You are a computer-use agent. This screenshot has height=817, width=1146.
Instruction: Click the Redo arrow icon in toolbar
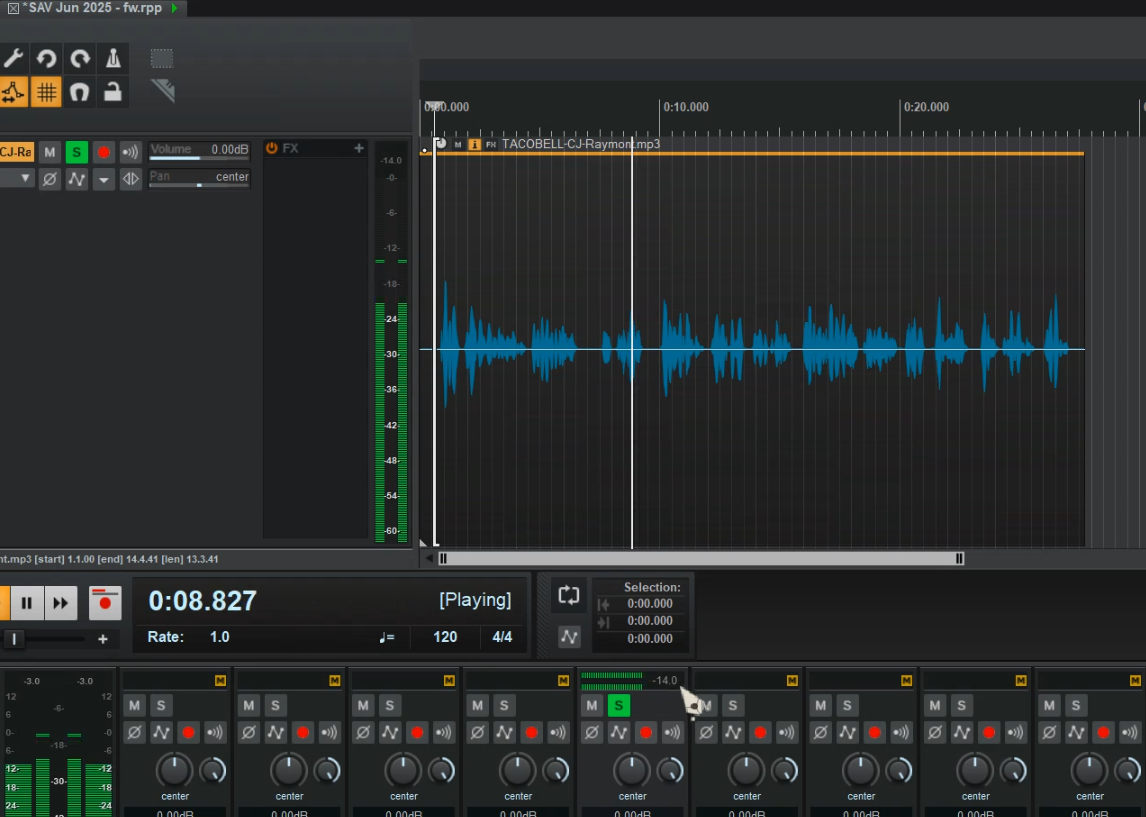coord(80,58)
